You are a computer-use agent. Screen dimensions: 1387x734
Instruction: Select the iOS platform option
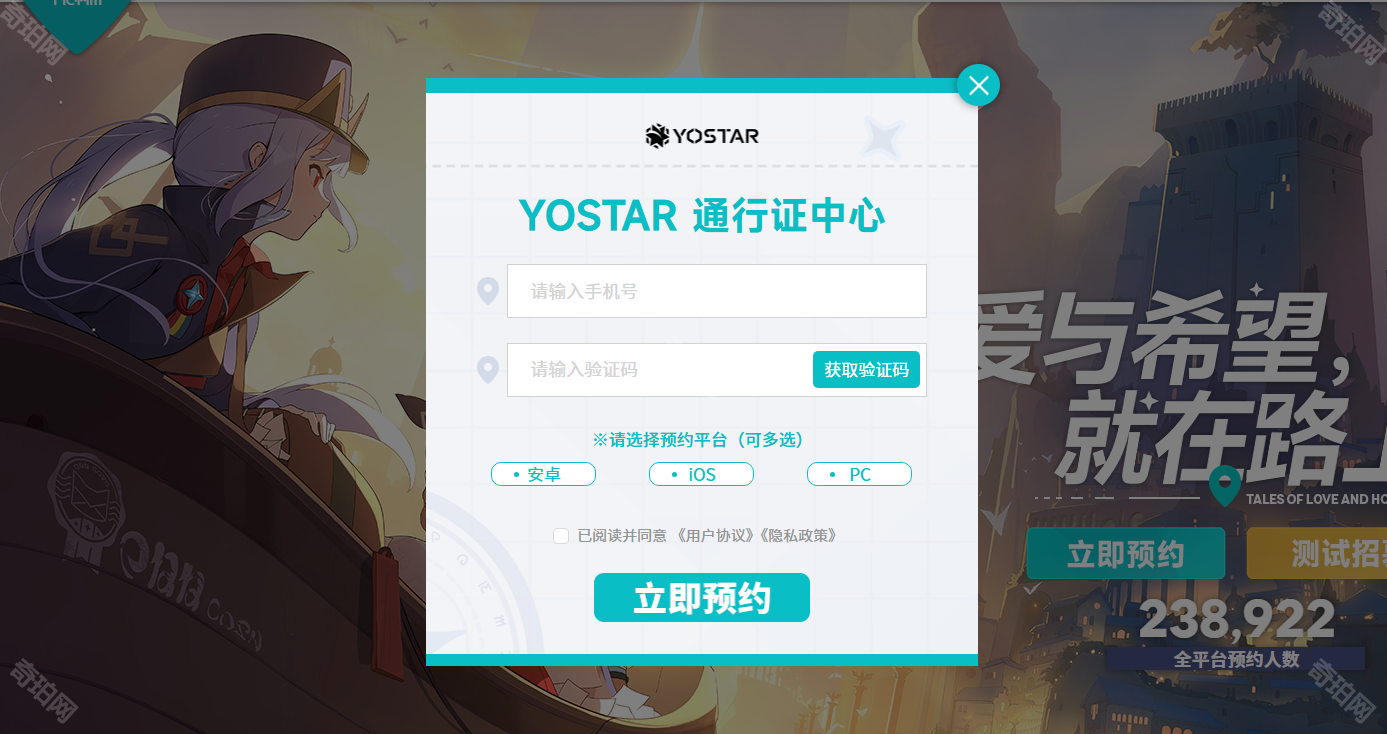point(701,474)
